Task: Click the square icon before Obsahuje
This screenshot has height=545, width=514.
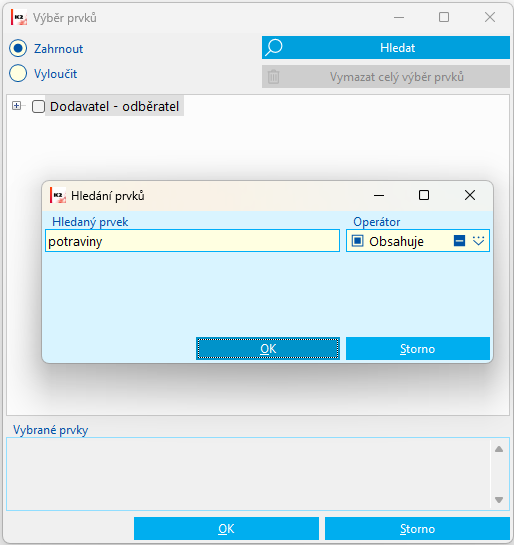Action: coord(357,241)
